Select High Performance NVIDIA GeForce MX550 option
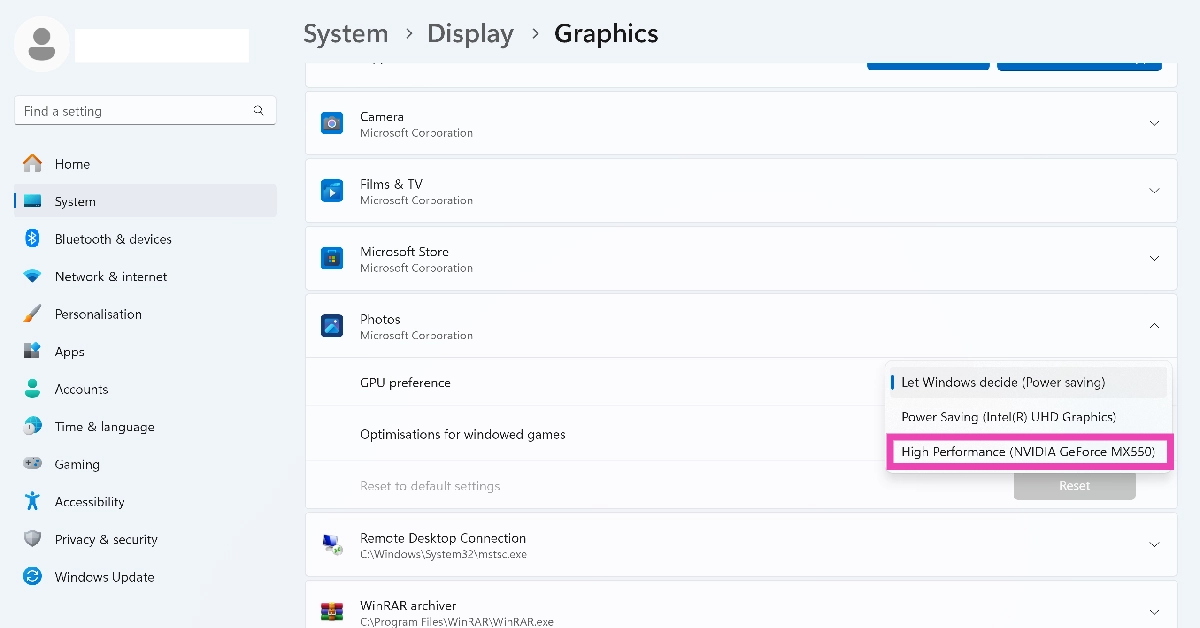 point(1028,452)
